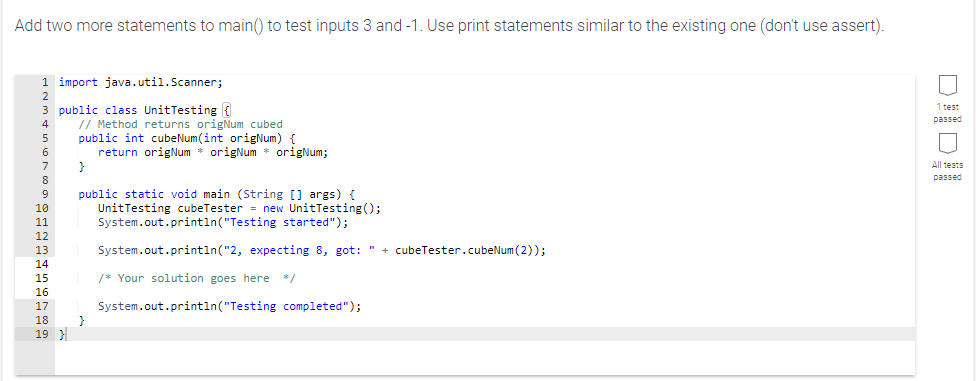Place cursor on blank editor line 16
Viewport: 976px width, 381px height.
point(486,292)
